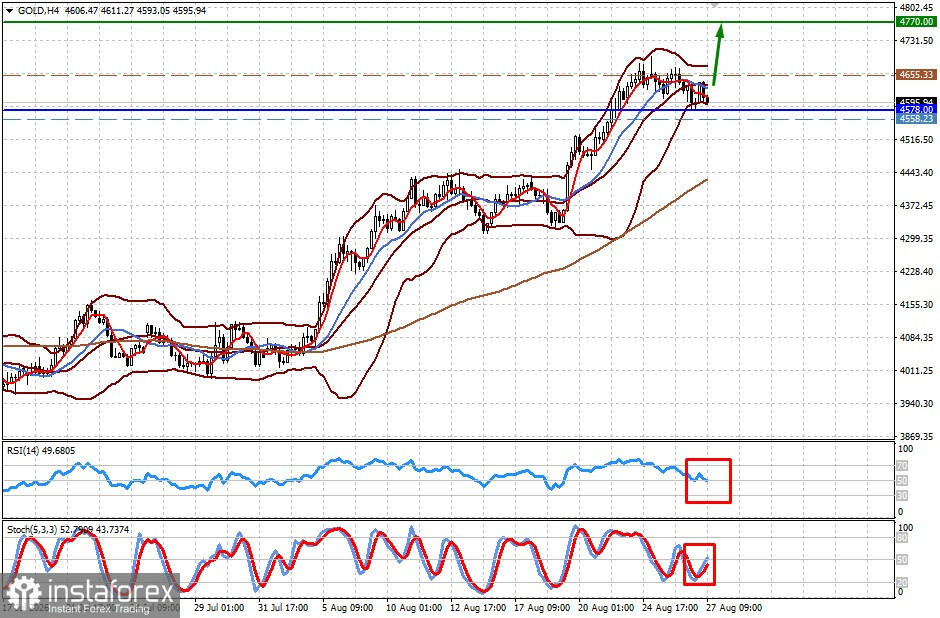This screenshot has width=940, height=618.
Task: Click the 4516.50 price on the scale
Action: pos(917,140)
